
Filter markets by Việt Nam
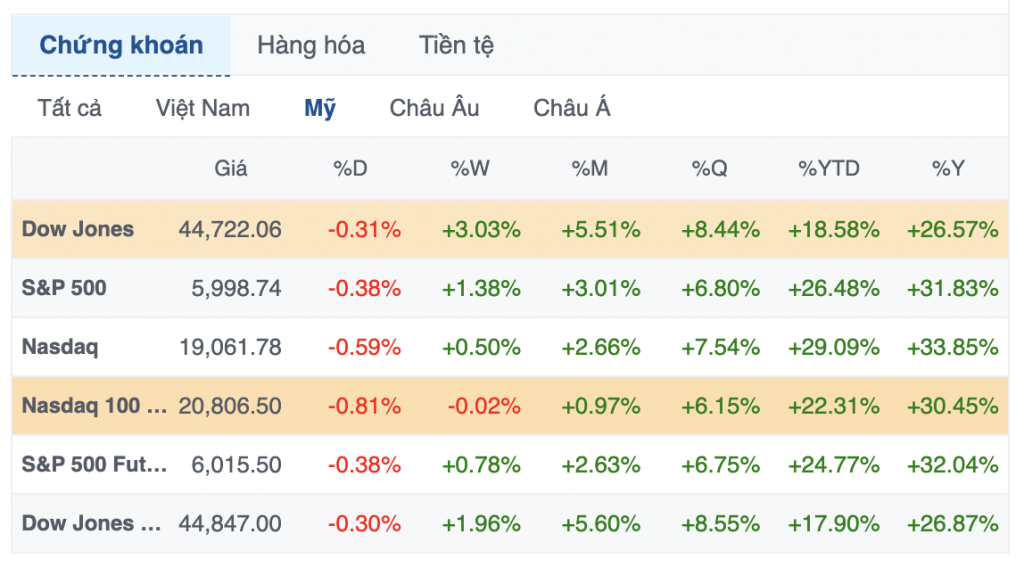click(x=203, y=108)
